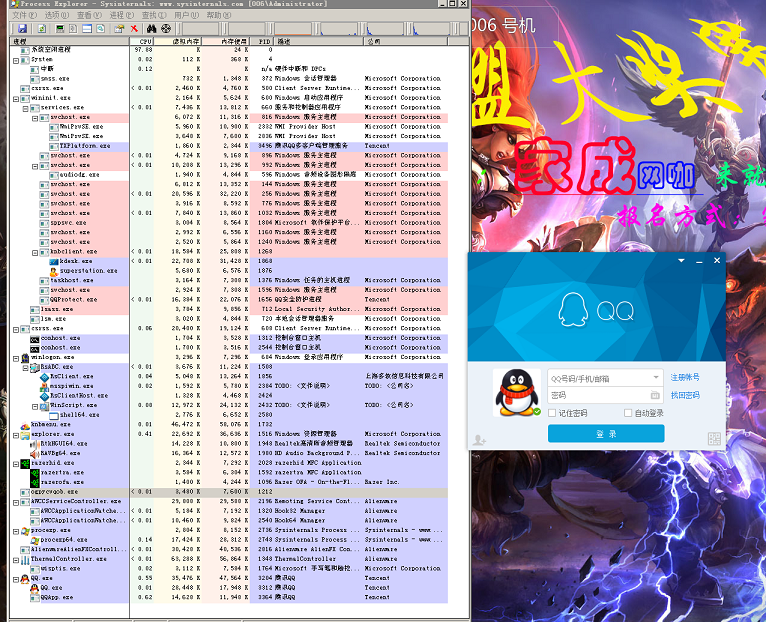766x622 pixels.
Task: Collapse the knbclient.exe tree node
Action: [x=35, y=253]
